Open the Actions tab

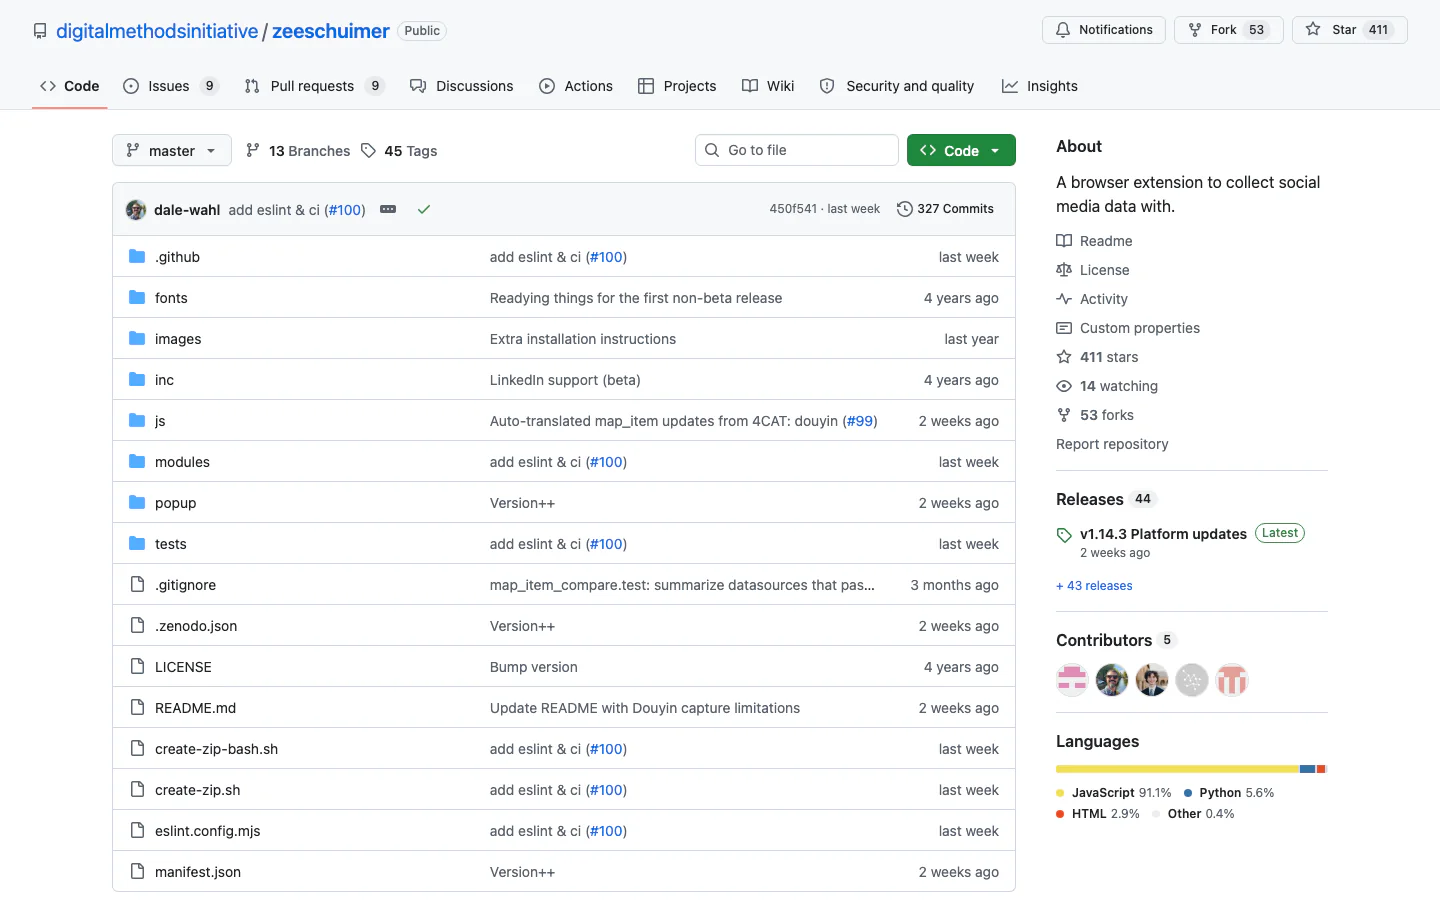pos(576,86)
